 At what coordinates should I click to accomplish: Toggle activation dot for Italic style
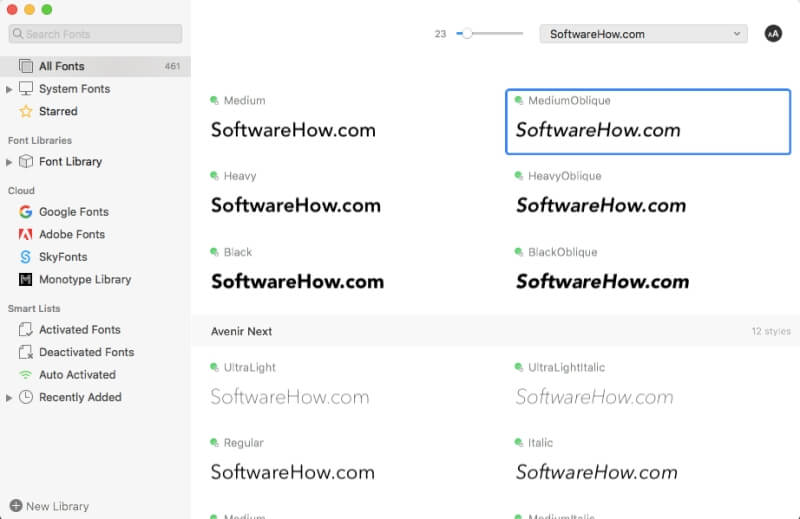(x=519, y=442)
